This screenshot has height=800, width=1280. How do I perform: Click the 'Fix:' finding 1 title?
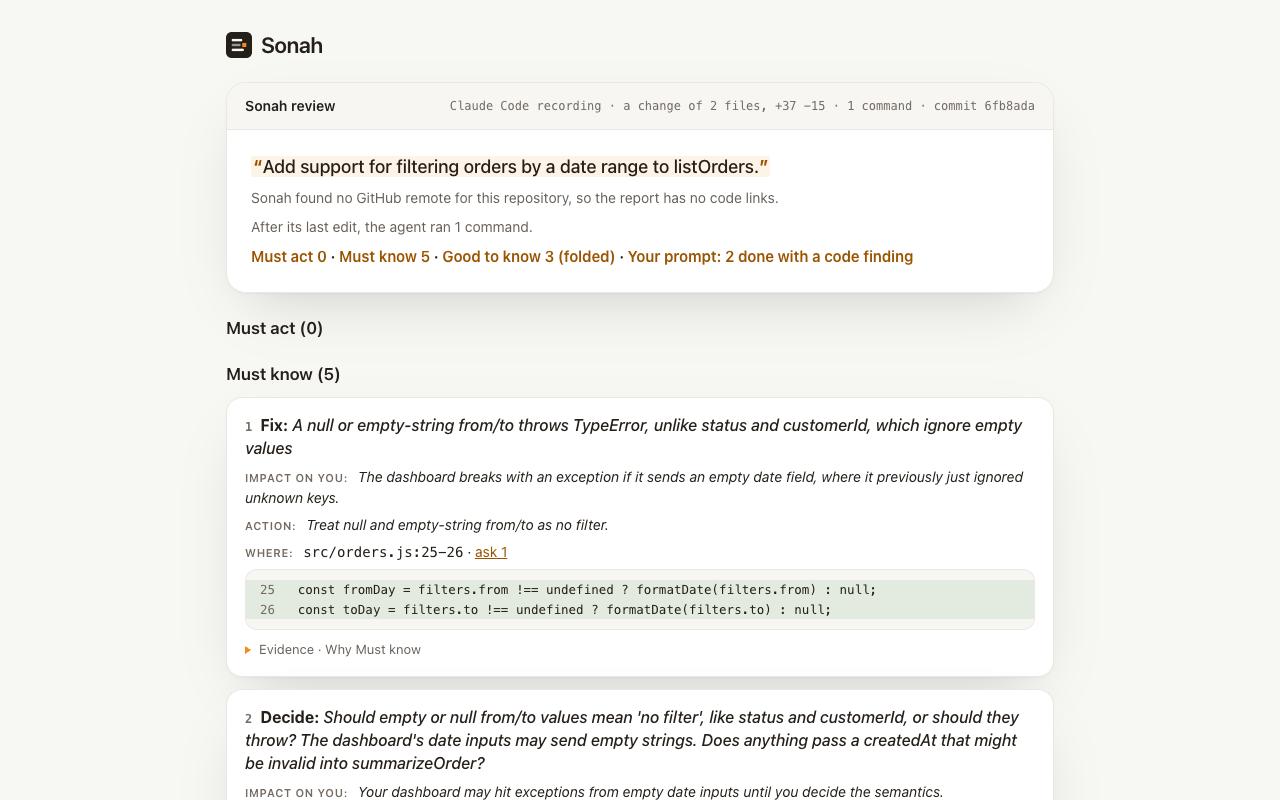tap(634, 437)
